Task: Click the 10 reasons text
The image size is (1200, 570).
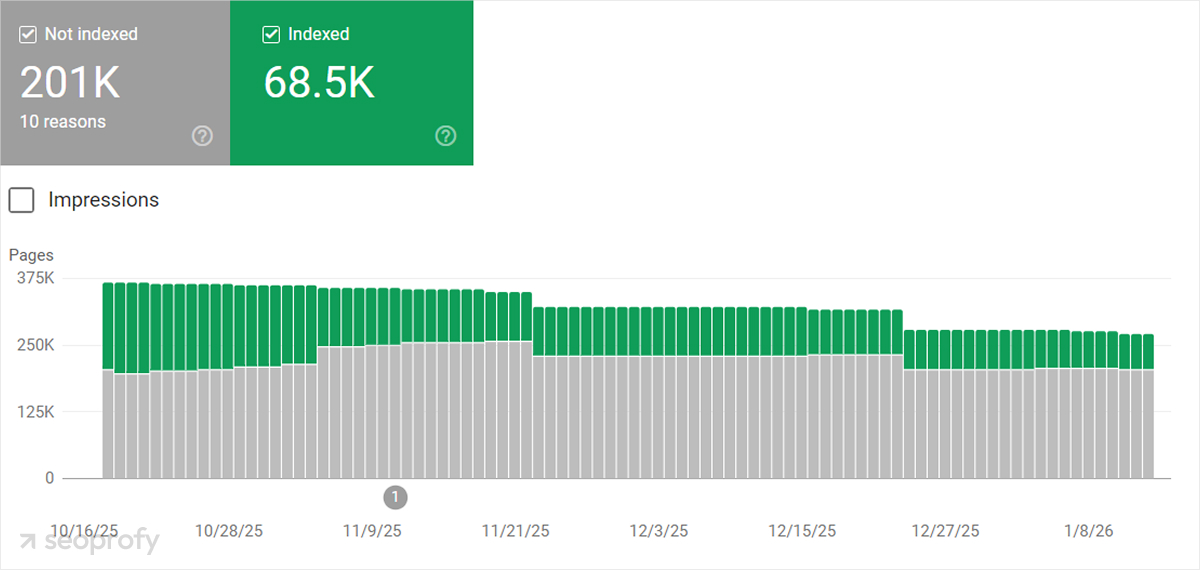Action: click(x=63, y=122)
